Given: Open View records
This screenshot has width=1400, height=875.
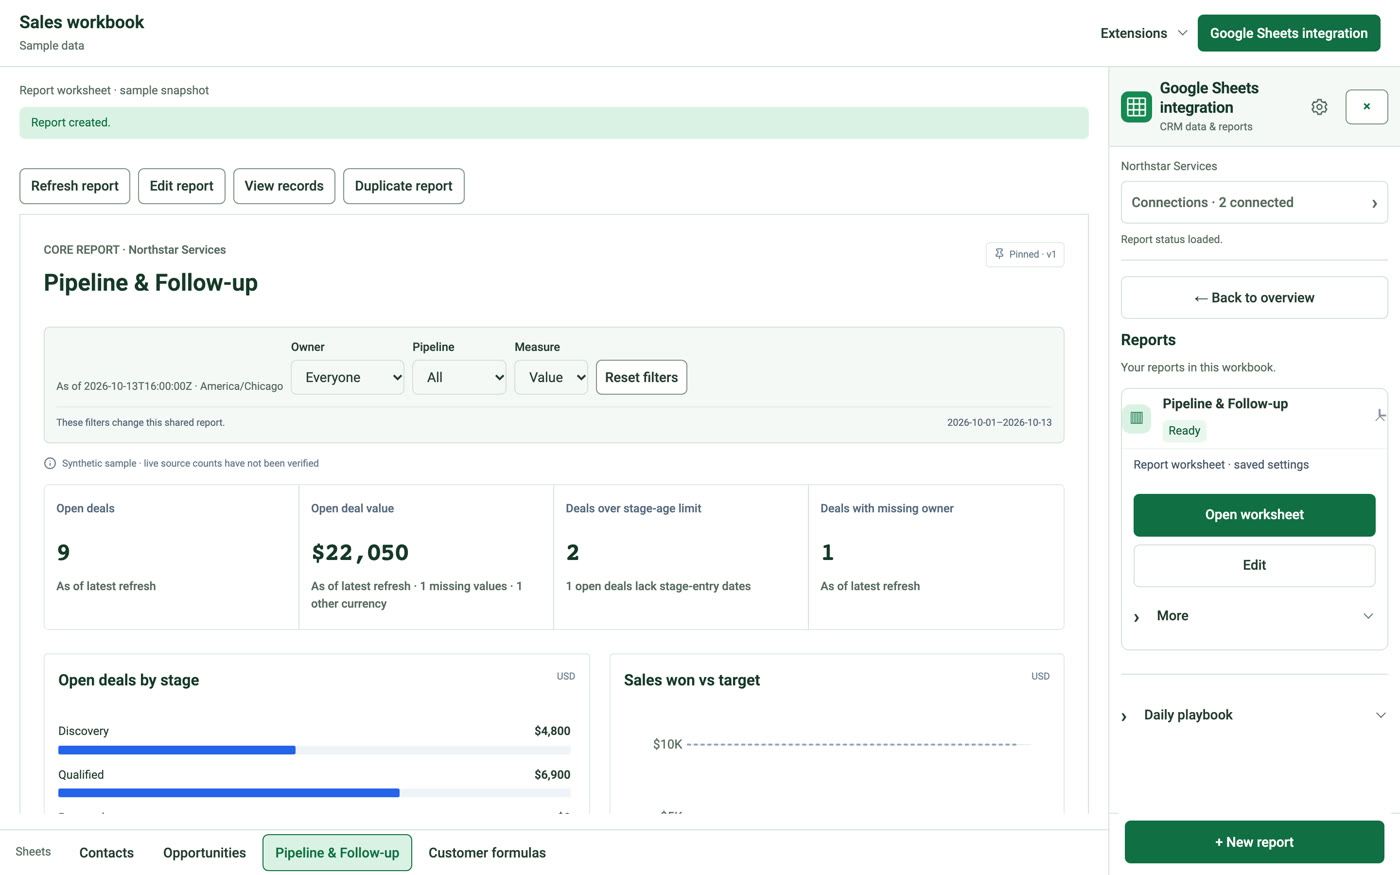Looking at the screenshot, I should 284,186.
